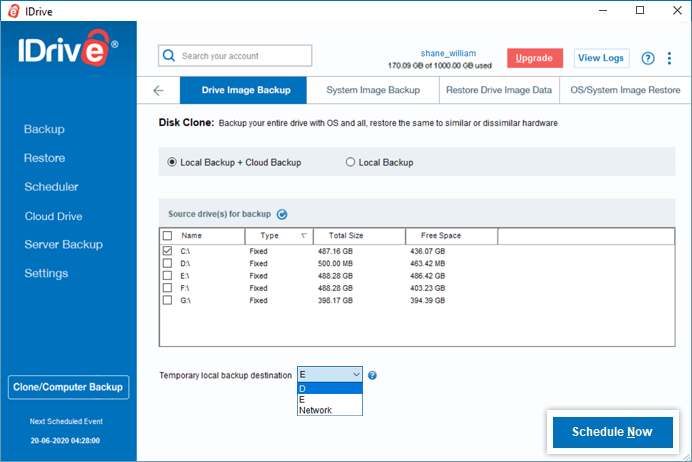The width and height of the screenshot is (692, 462).
Task: Click the 487.16 GB total size cell
Action: pos(335,251)
